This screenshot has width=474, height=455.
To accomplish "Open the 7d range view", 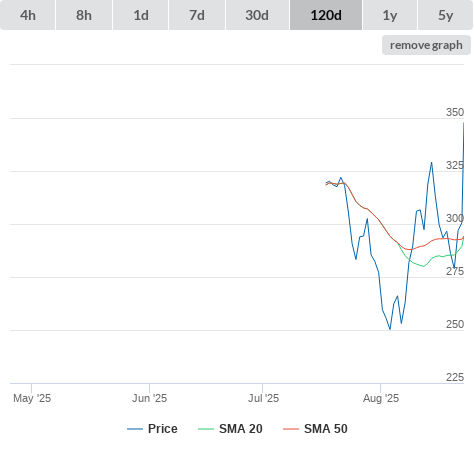I will click(x=197, y=15).
